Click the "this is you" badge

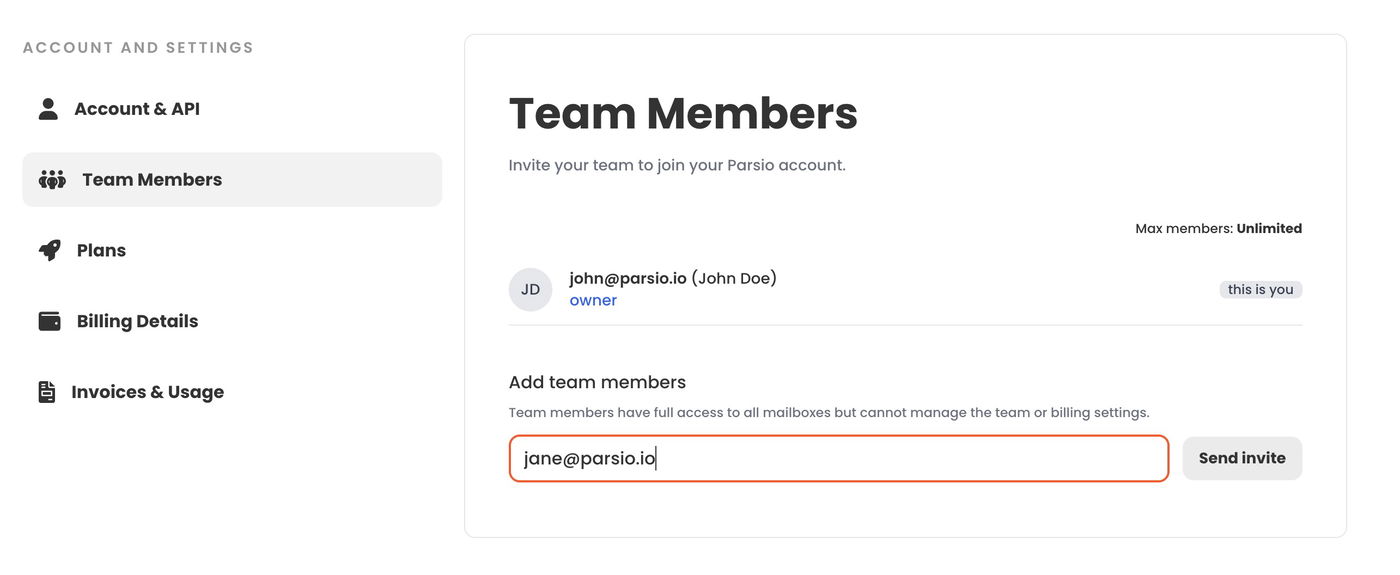(x=1260, y=289)
